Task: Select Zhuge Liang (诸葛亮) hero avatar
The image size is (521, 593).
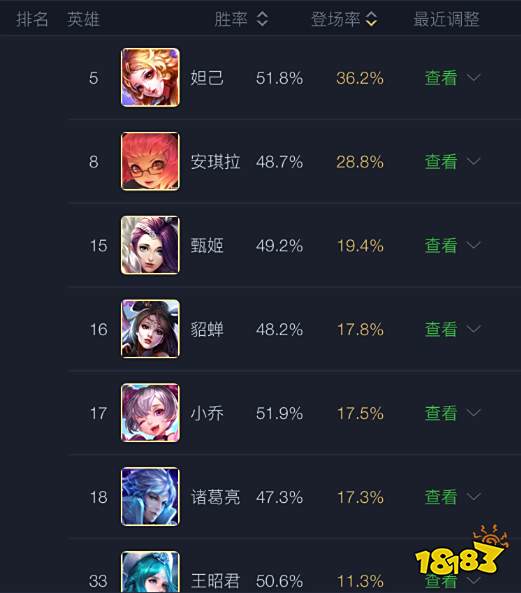Action: click(150, 497)
